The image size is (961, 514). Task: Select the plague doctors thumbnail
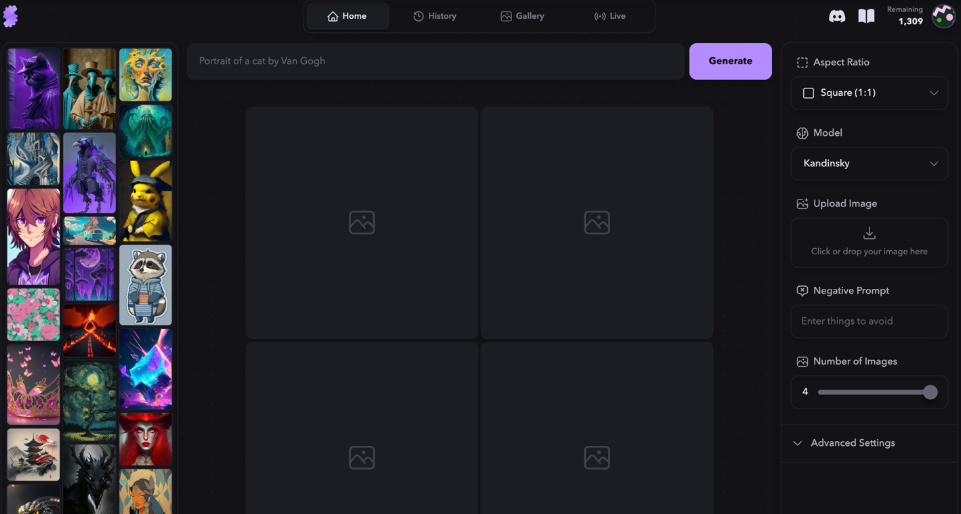[89, 89]
